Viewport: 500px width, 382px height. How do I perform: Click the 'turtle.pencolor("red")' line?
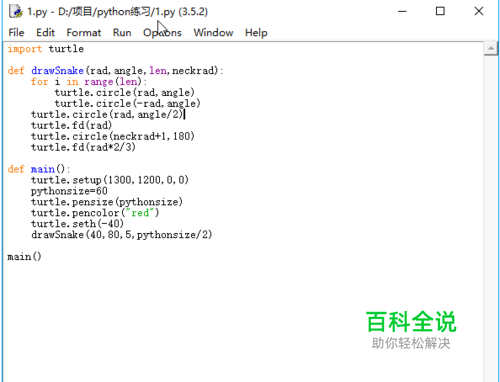[x=95, y=213]
